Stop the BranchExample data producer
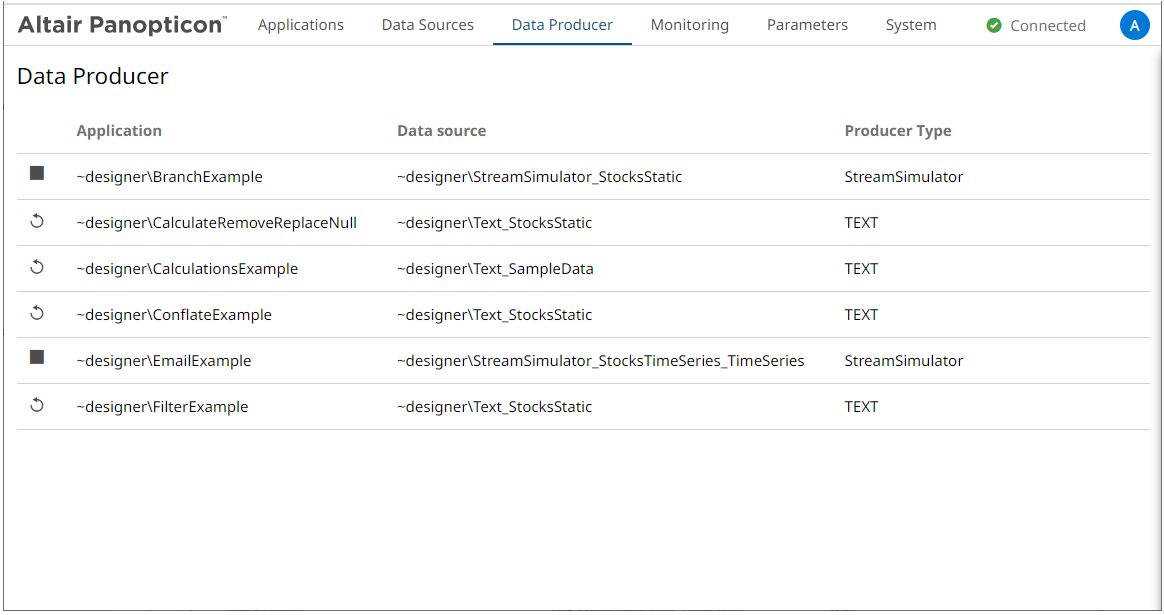 coord(37,174)
